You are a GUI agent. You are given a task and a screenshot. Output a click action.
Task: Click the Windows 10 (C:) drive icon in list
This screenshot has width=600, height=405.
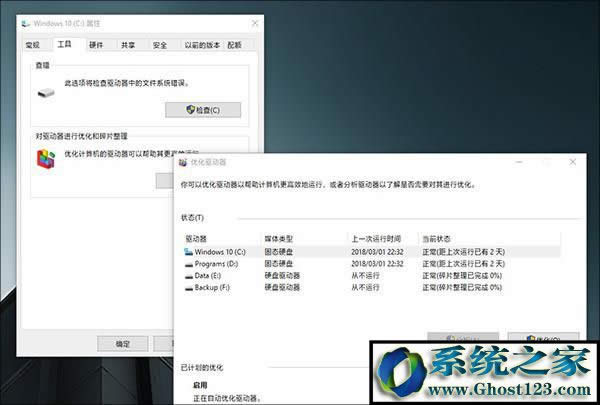[188, 251]
